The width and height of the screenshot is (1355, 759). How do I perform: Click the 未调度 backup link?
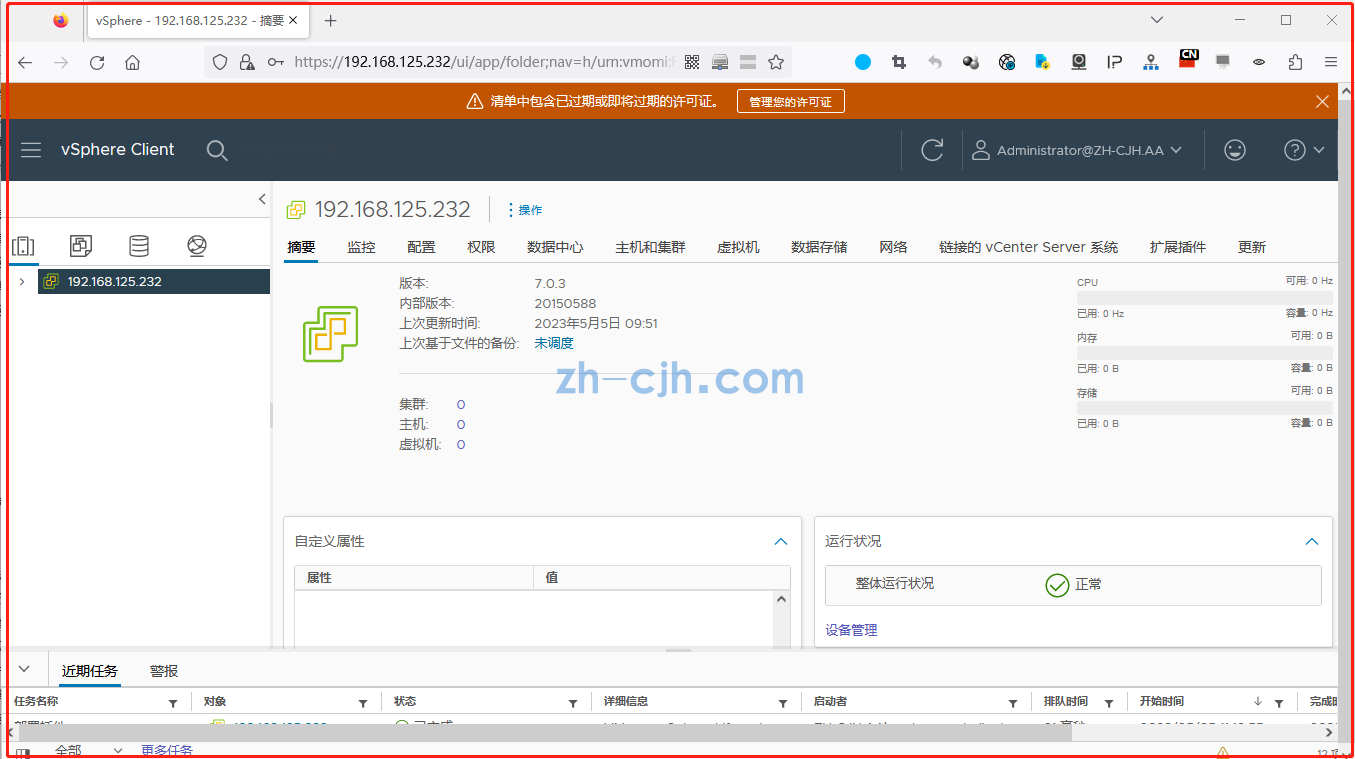click(554, 343)
